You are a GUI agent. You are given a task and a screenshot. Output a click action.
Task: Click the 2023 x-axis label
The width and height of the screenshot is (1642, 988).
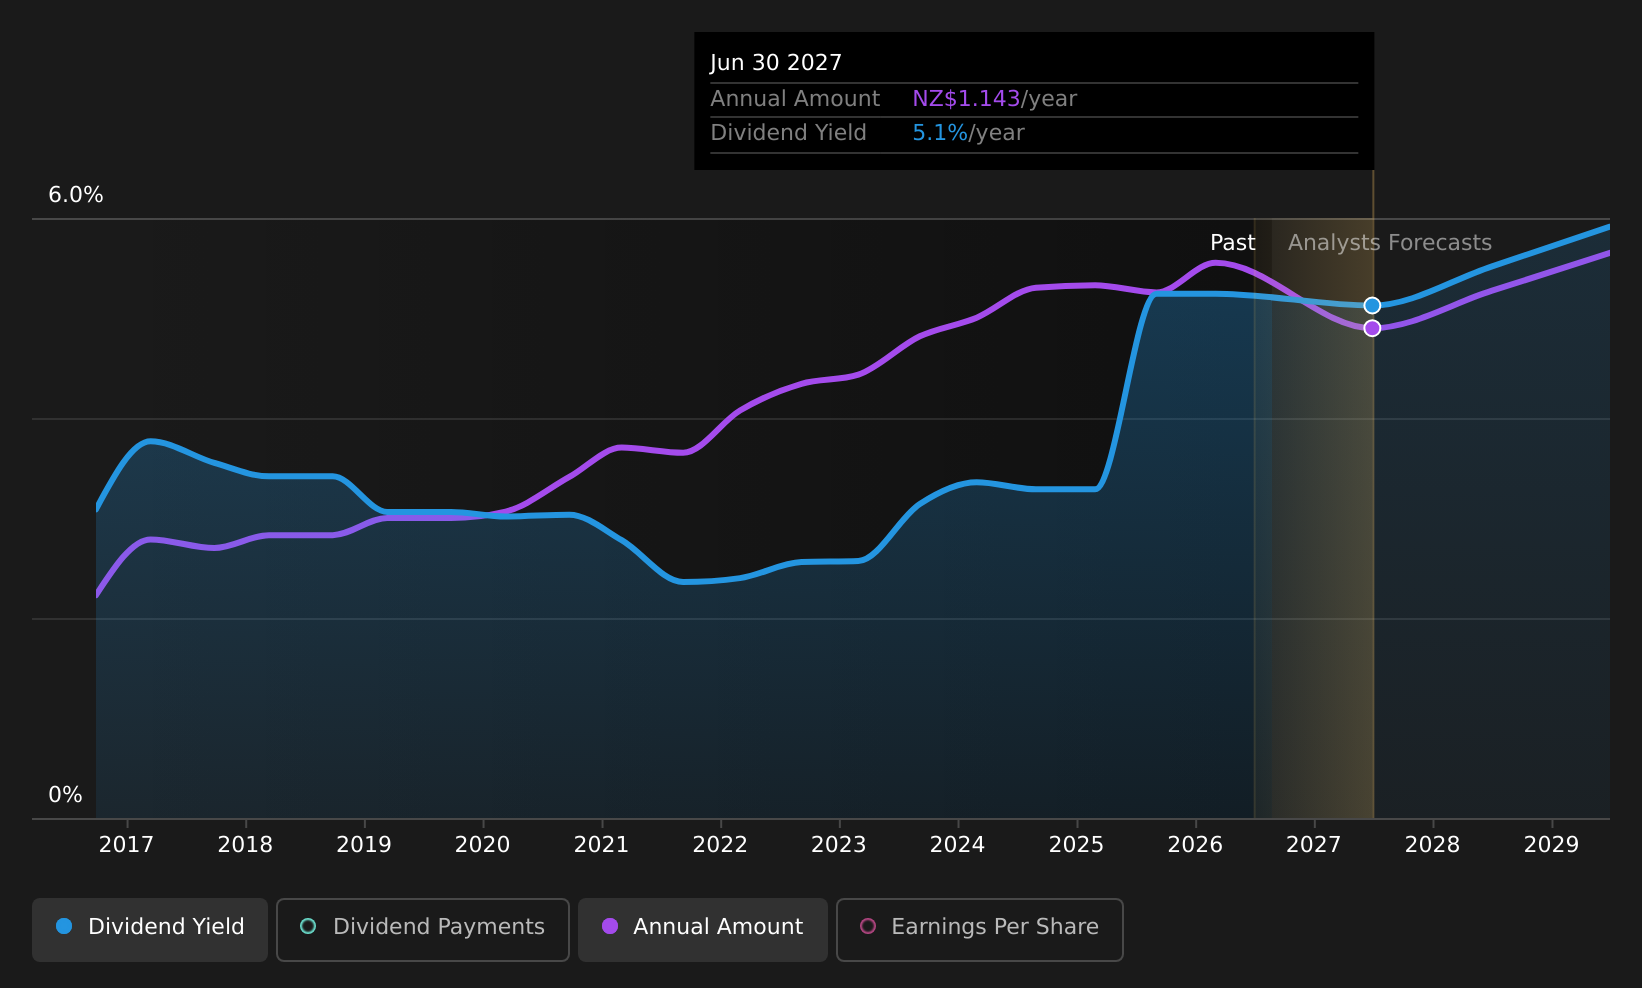coord(839,845)
